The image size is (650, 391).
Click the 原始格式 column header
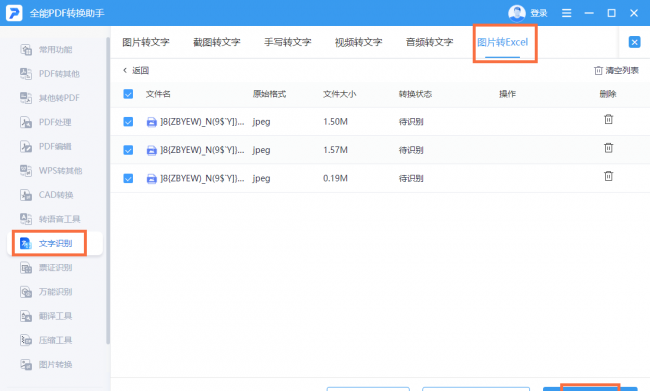click(269, 94)
